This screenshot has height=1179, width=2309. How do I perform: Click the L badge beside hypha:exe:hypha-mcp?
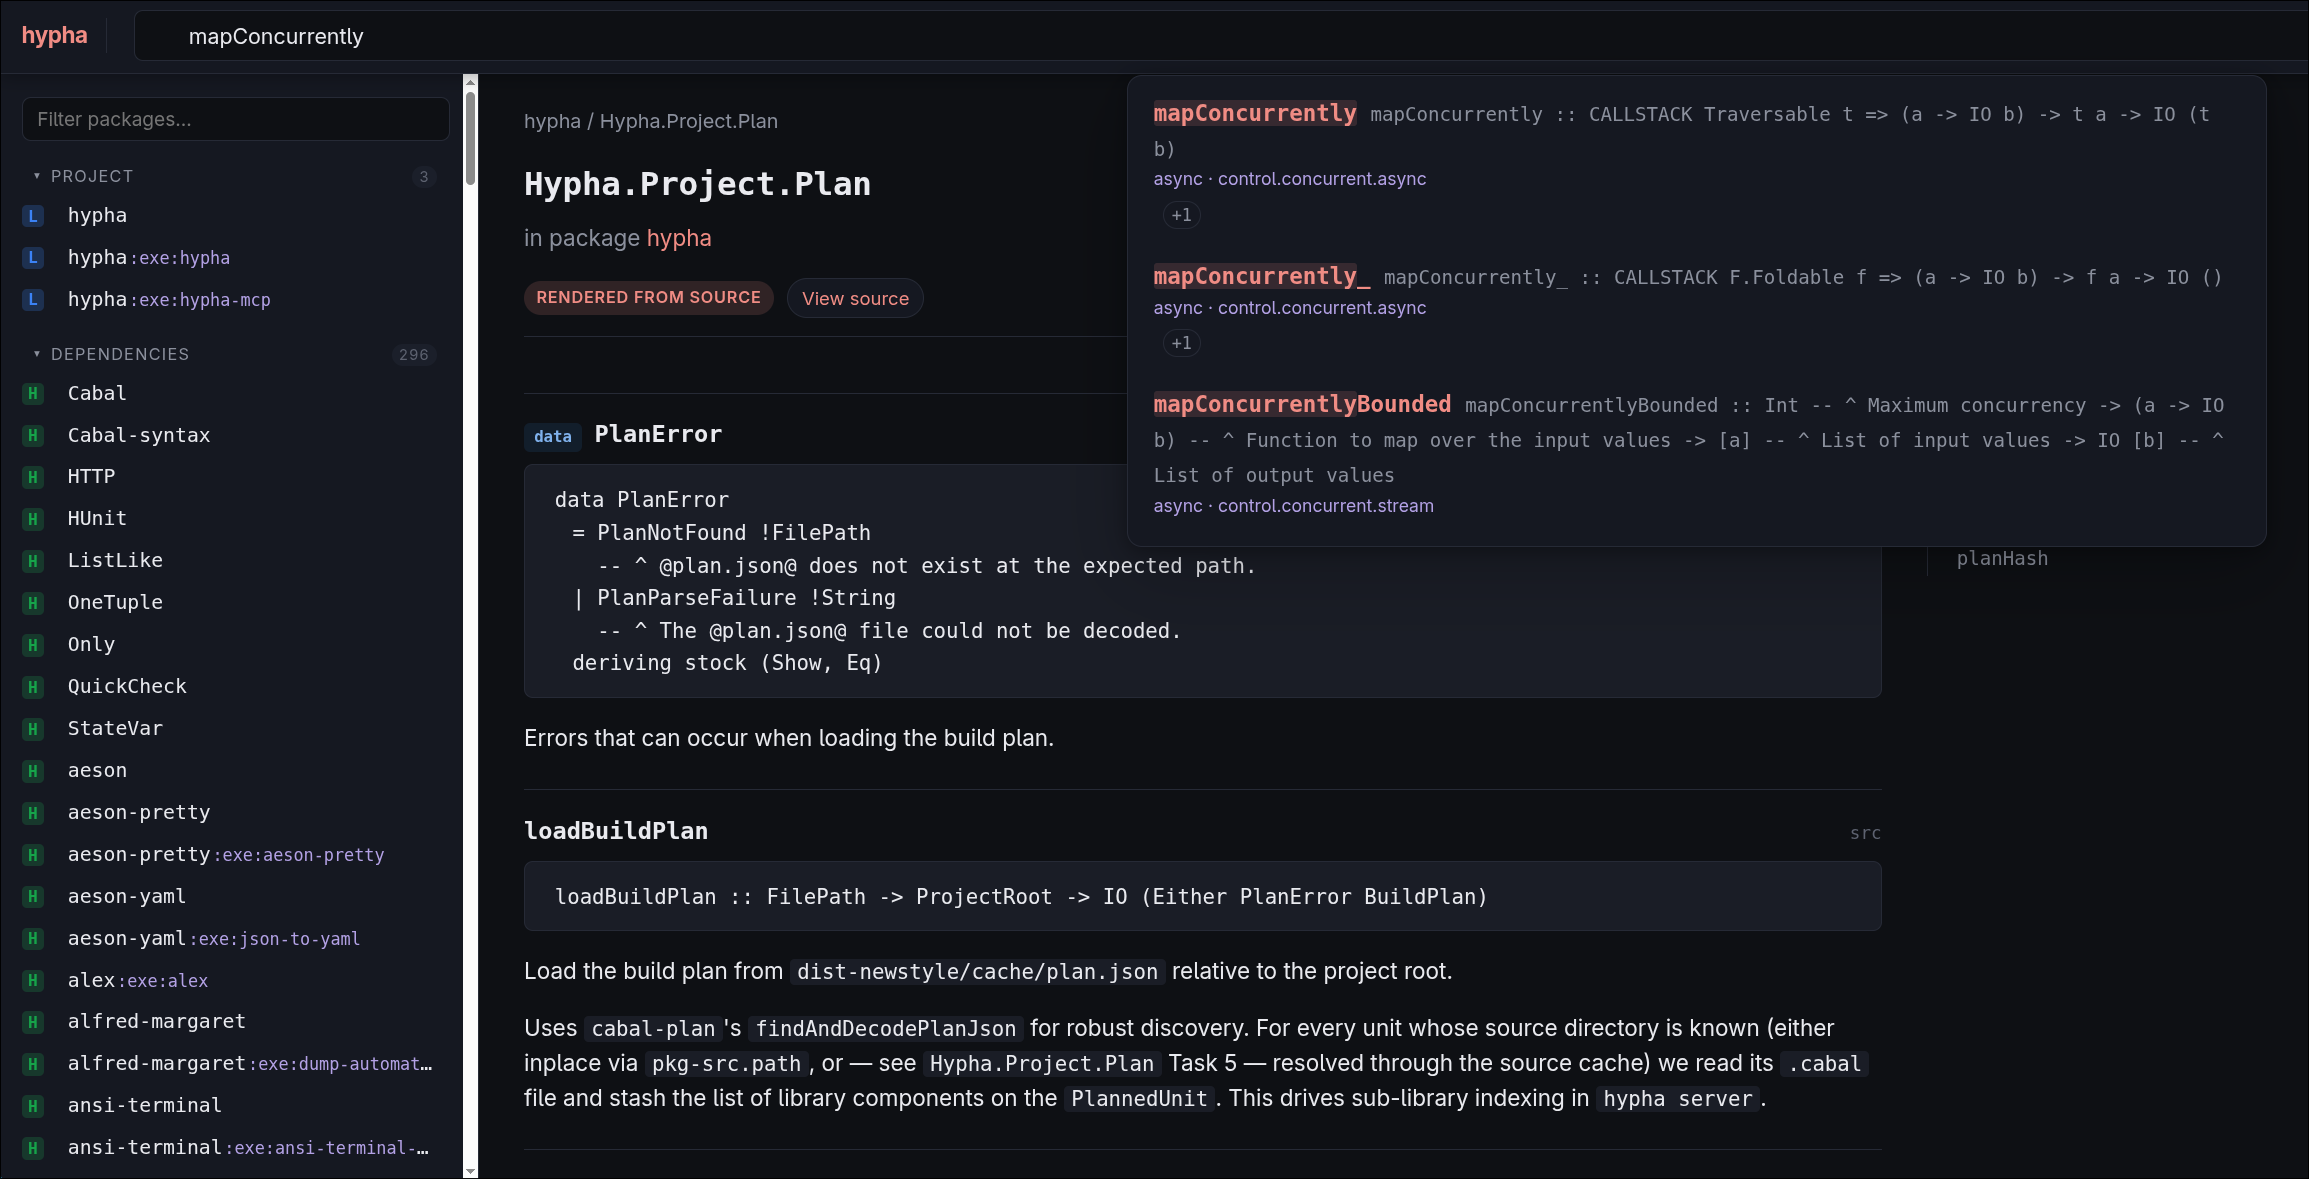pos(33,300)
